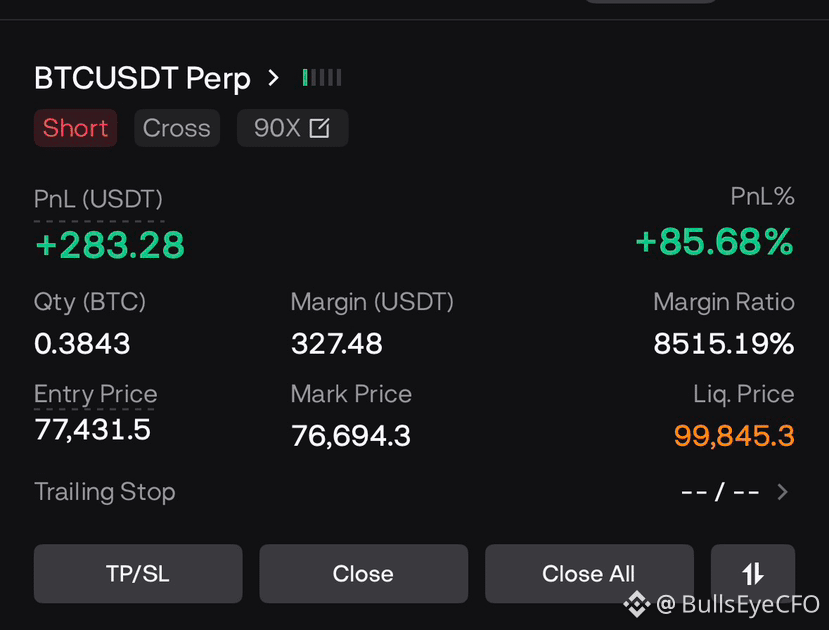This screenshot has width=829, height=630.
Task: Tap the Trailing Stop dashes value
Action: pyautogui.click(x=721, y=492)
